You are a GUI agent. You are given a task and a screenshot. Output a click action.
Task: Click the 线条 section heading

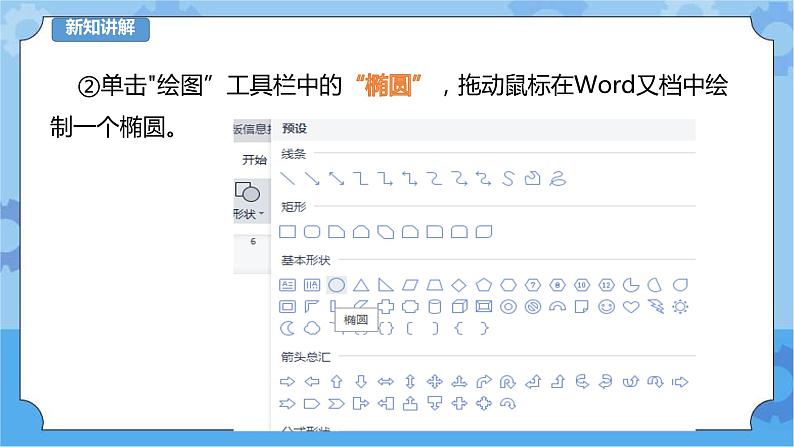[x=294, y=154]
